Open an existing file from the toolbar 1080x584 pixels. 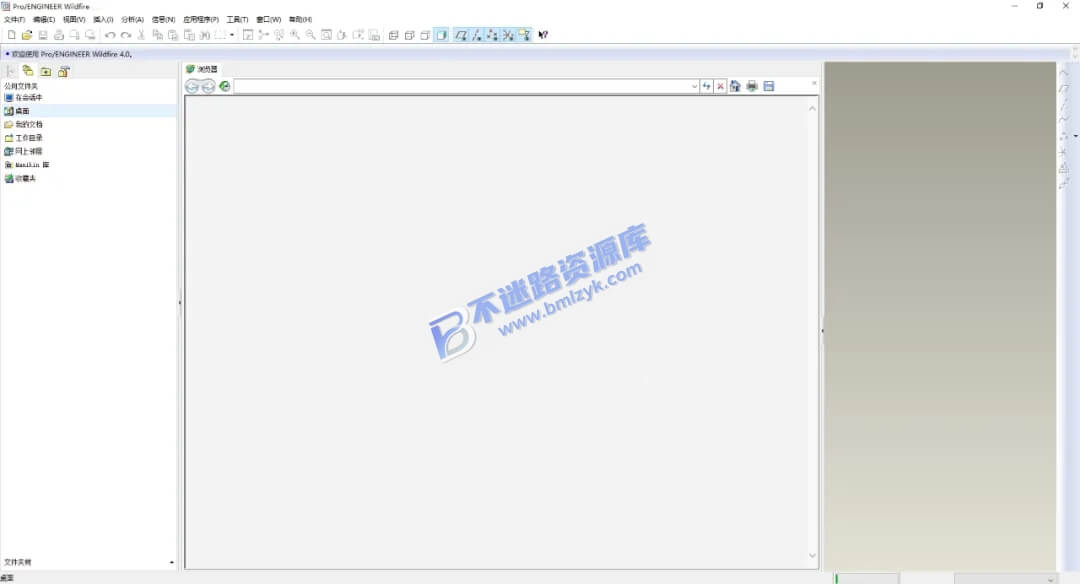tap(27, 34)
